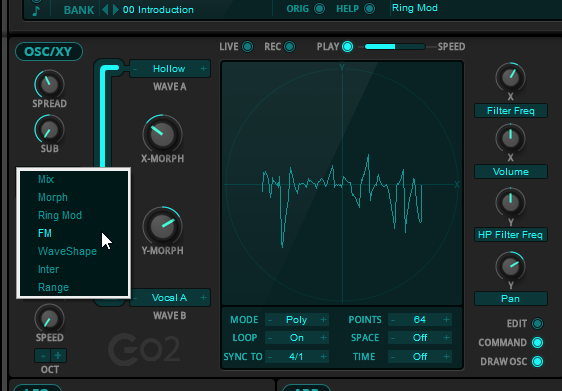
Task: Click inside the XY waveform display
Action: pos(342,183)
